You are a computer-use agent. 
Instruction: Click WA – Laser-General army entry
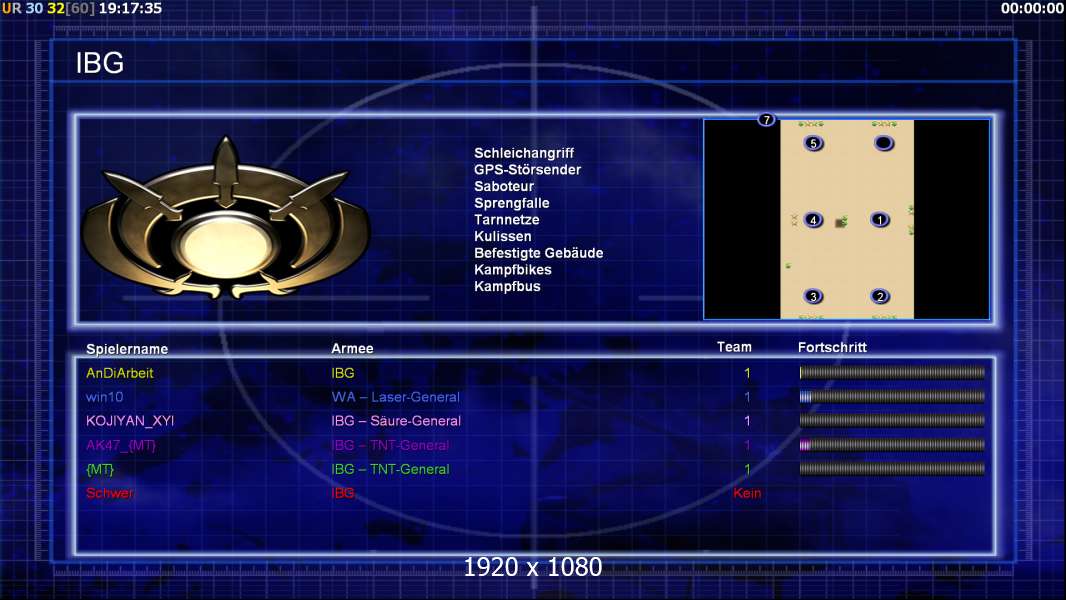click(x=396, y=397)
